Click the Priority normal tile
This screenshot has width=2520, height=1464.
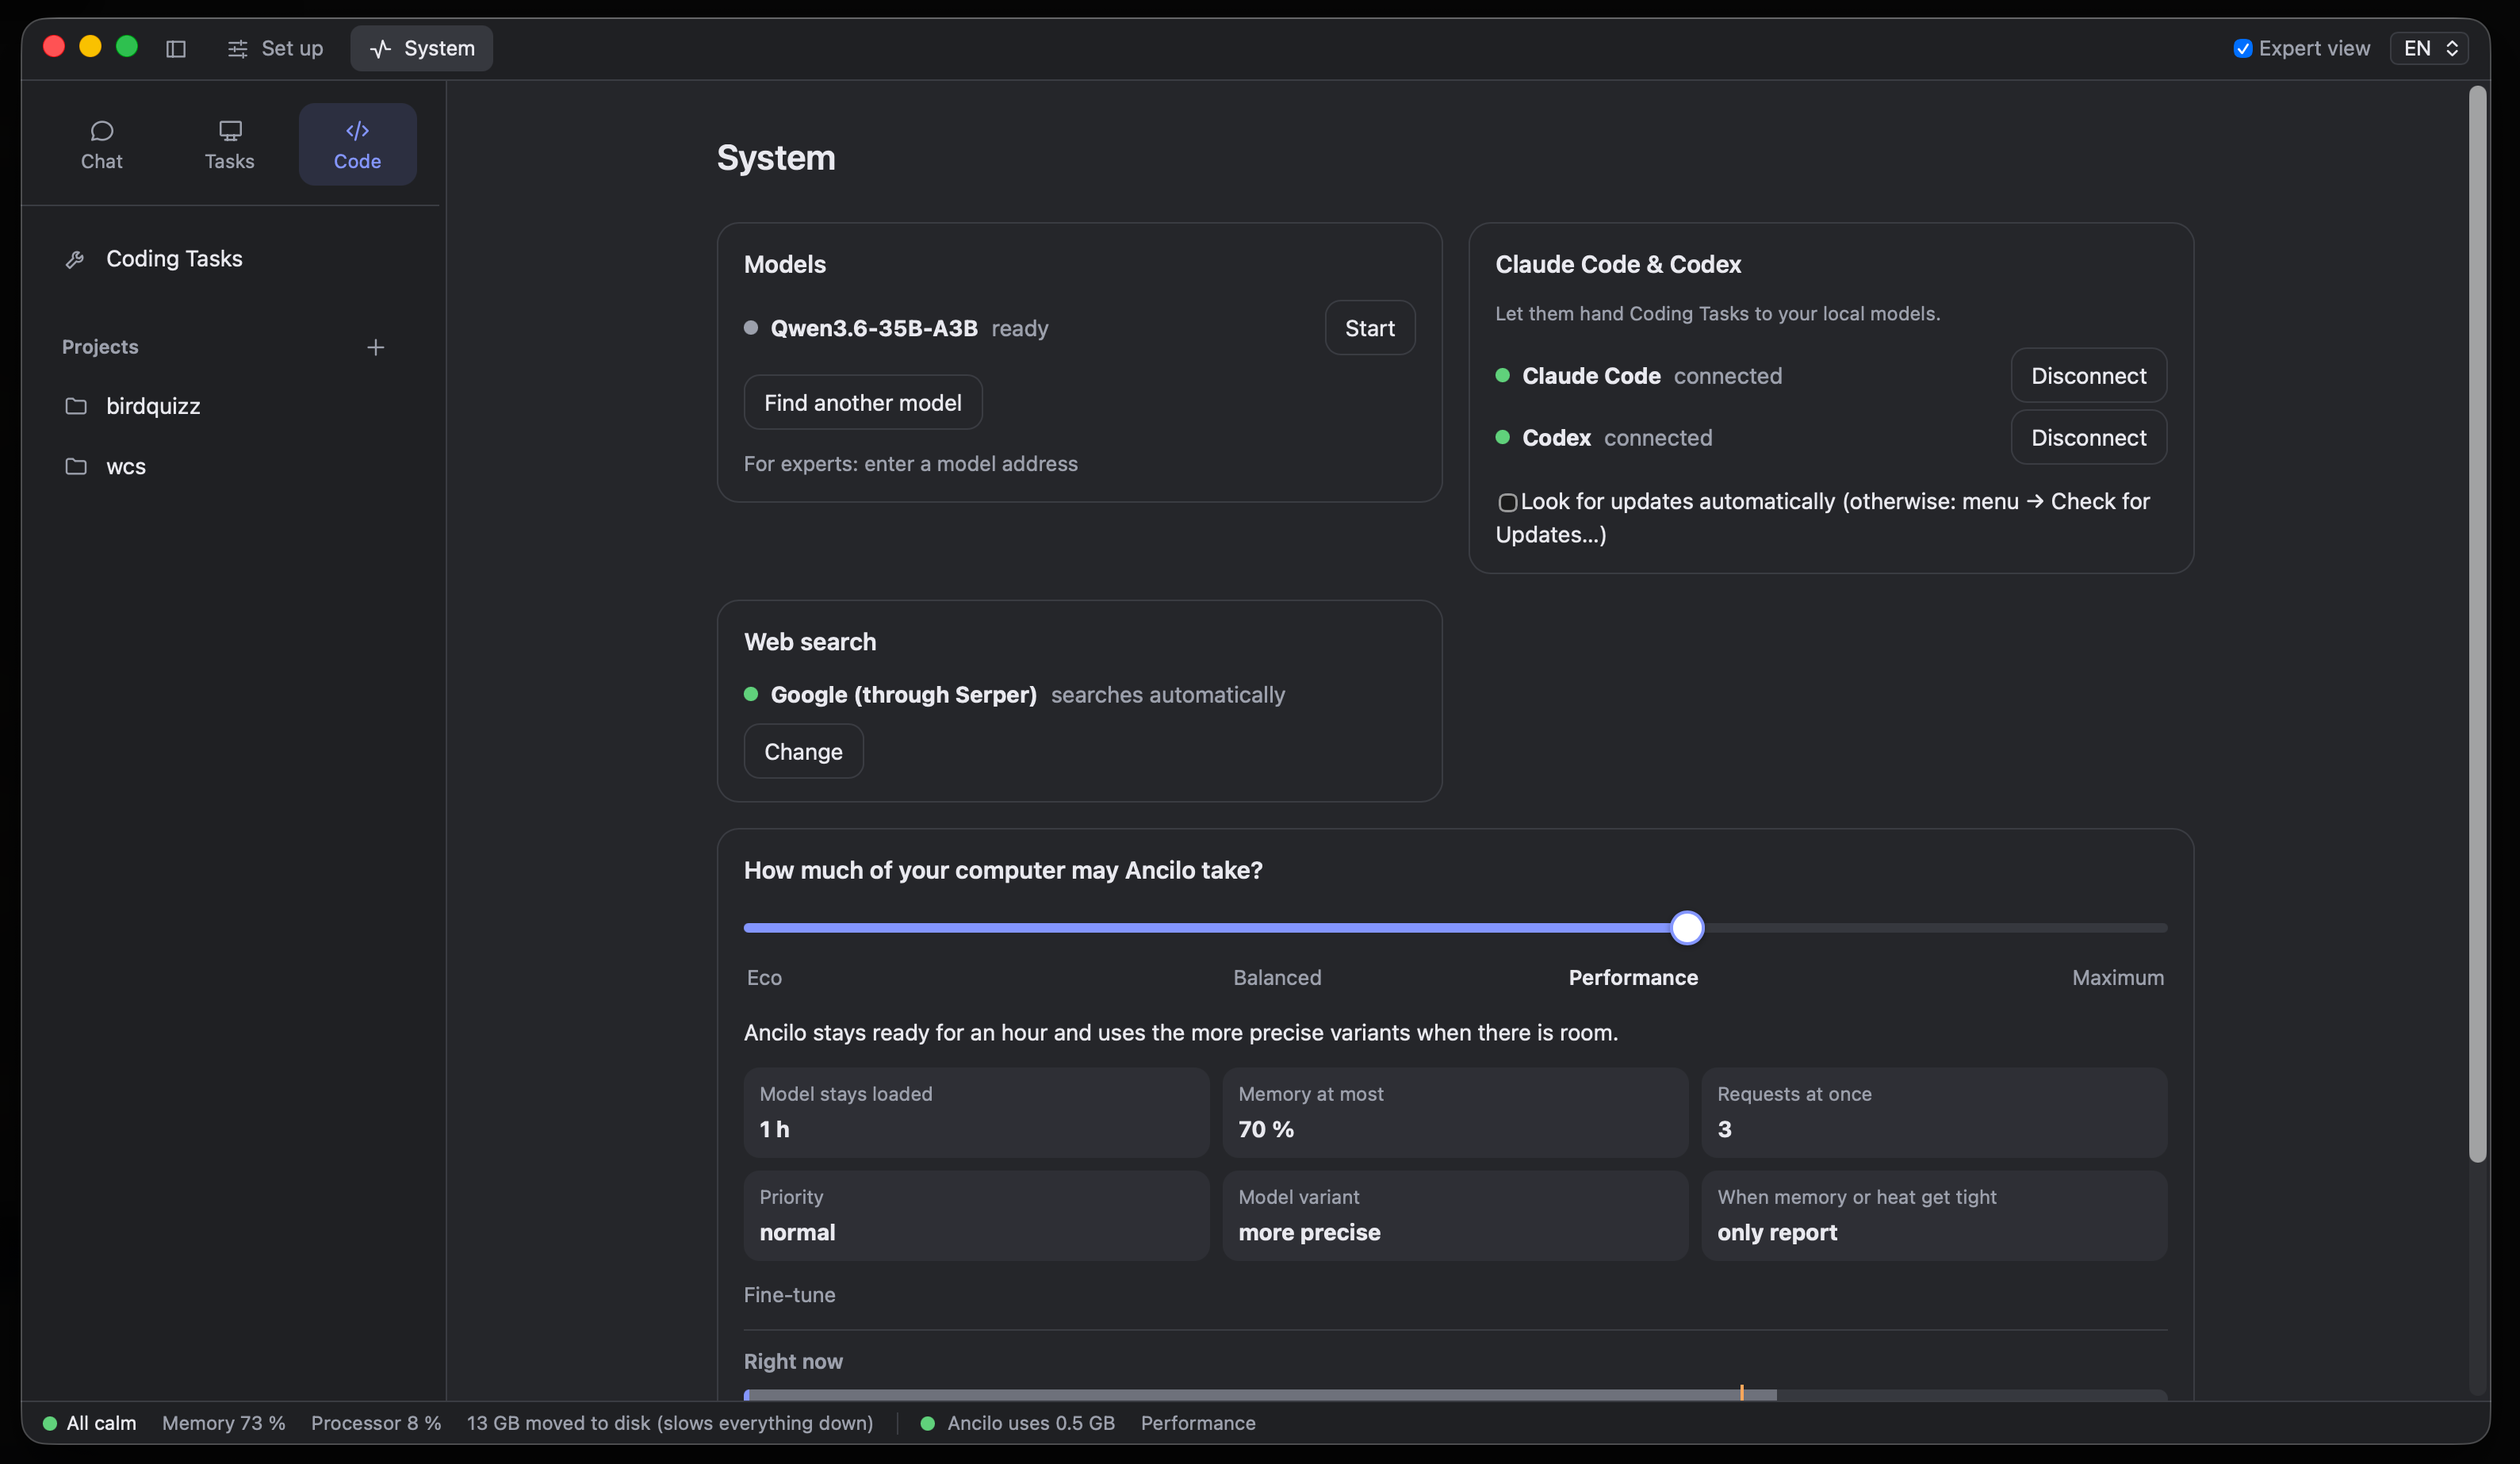[x=976, y=1216]
